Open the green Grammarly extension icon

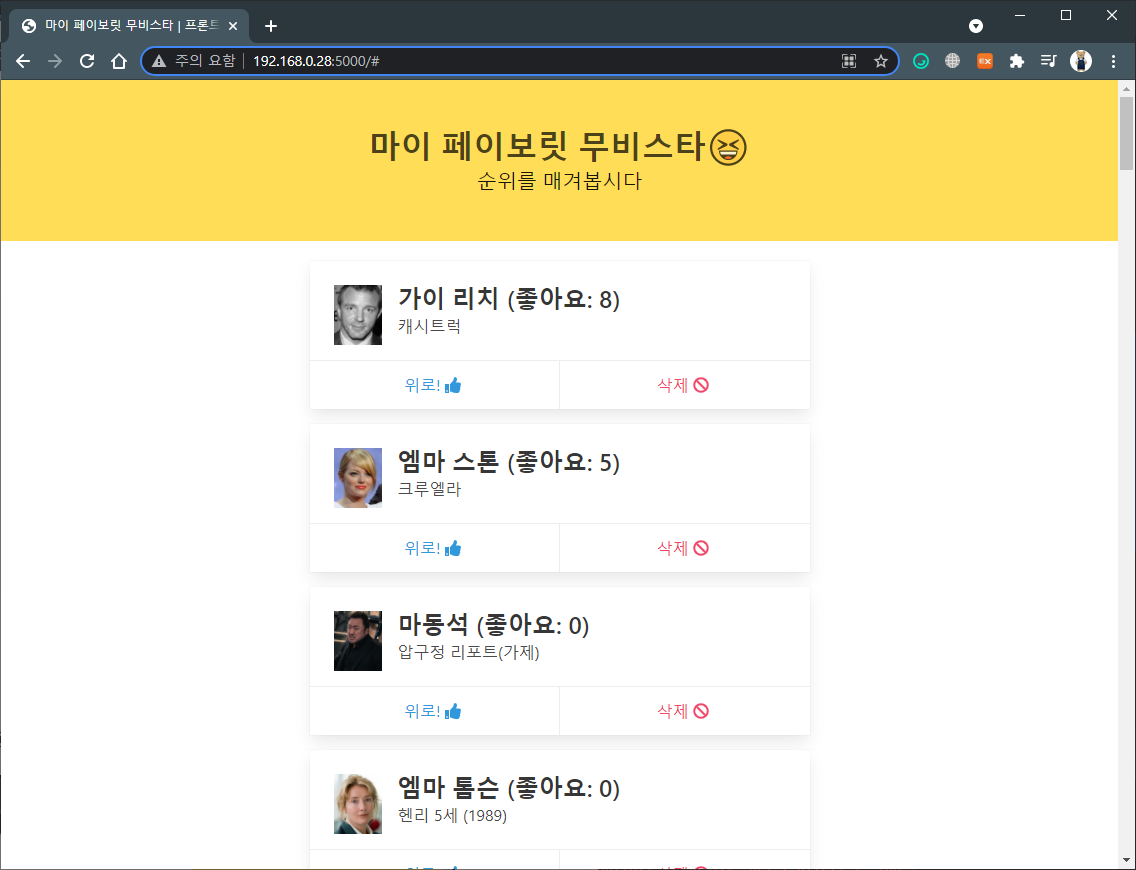(921, 61)
